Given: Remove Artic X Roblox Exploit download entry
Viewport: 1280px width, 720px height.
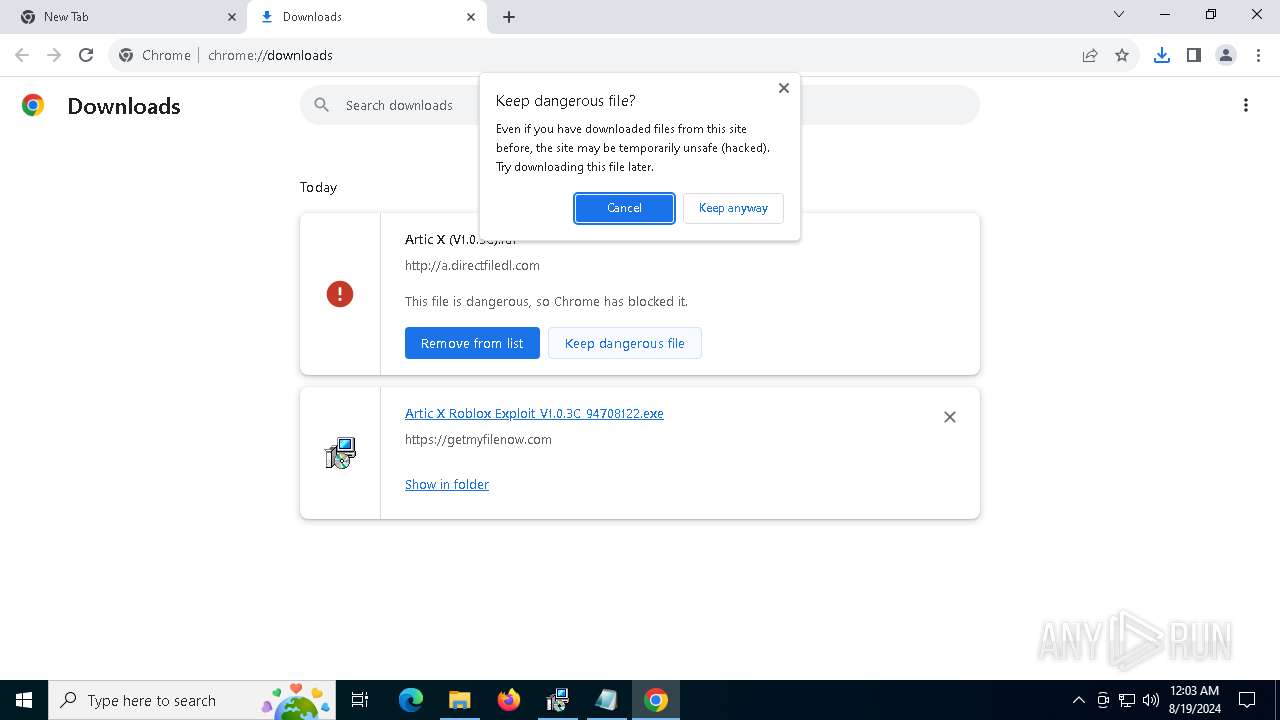Looking at the screenshot, I should pos(950,417).
